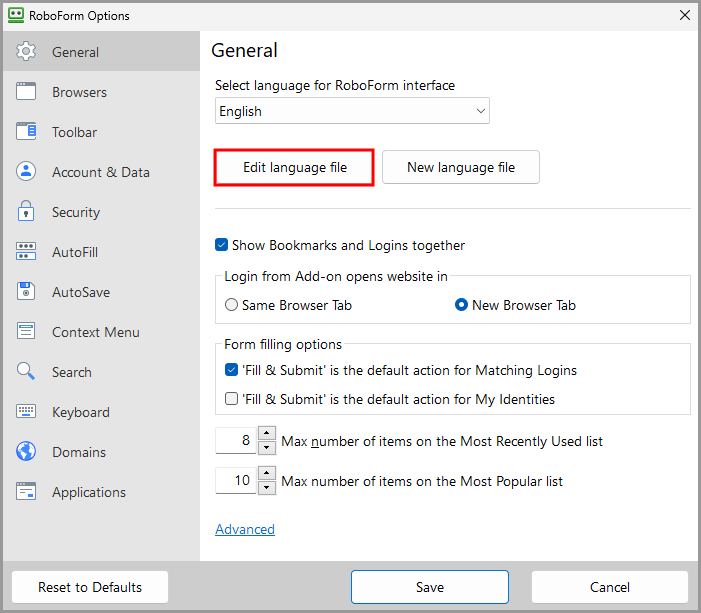Click the Search magnifier icon

click(x=26, y=371)
